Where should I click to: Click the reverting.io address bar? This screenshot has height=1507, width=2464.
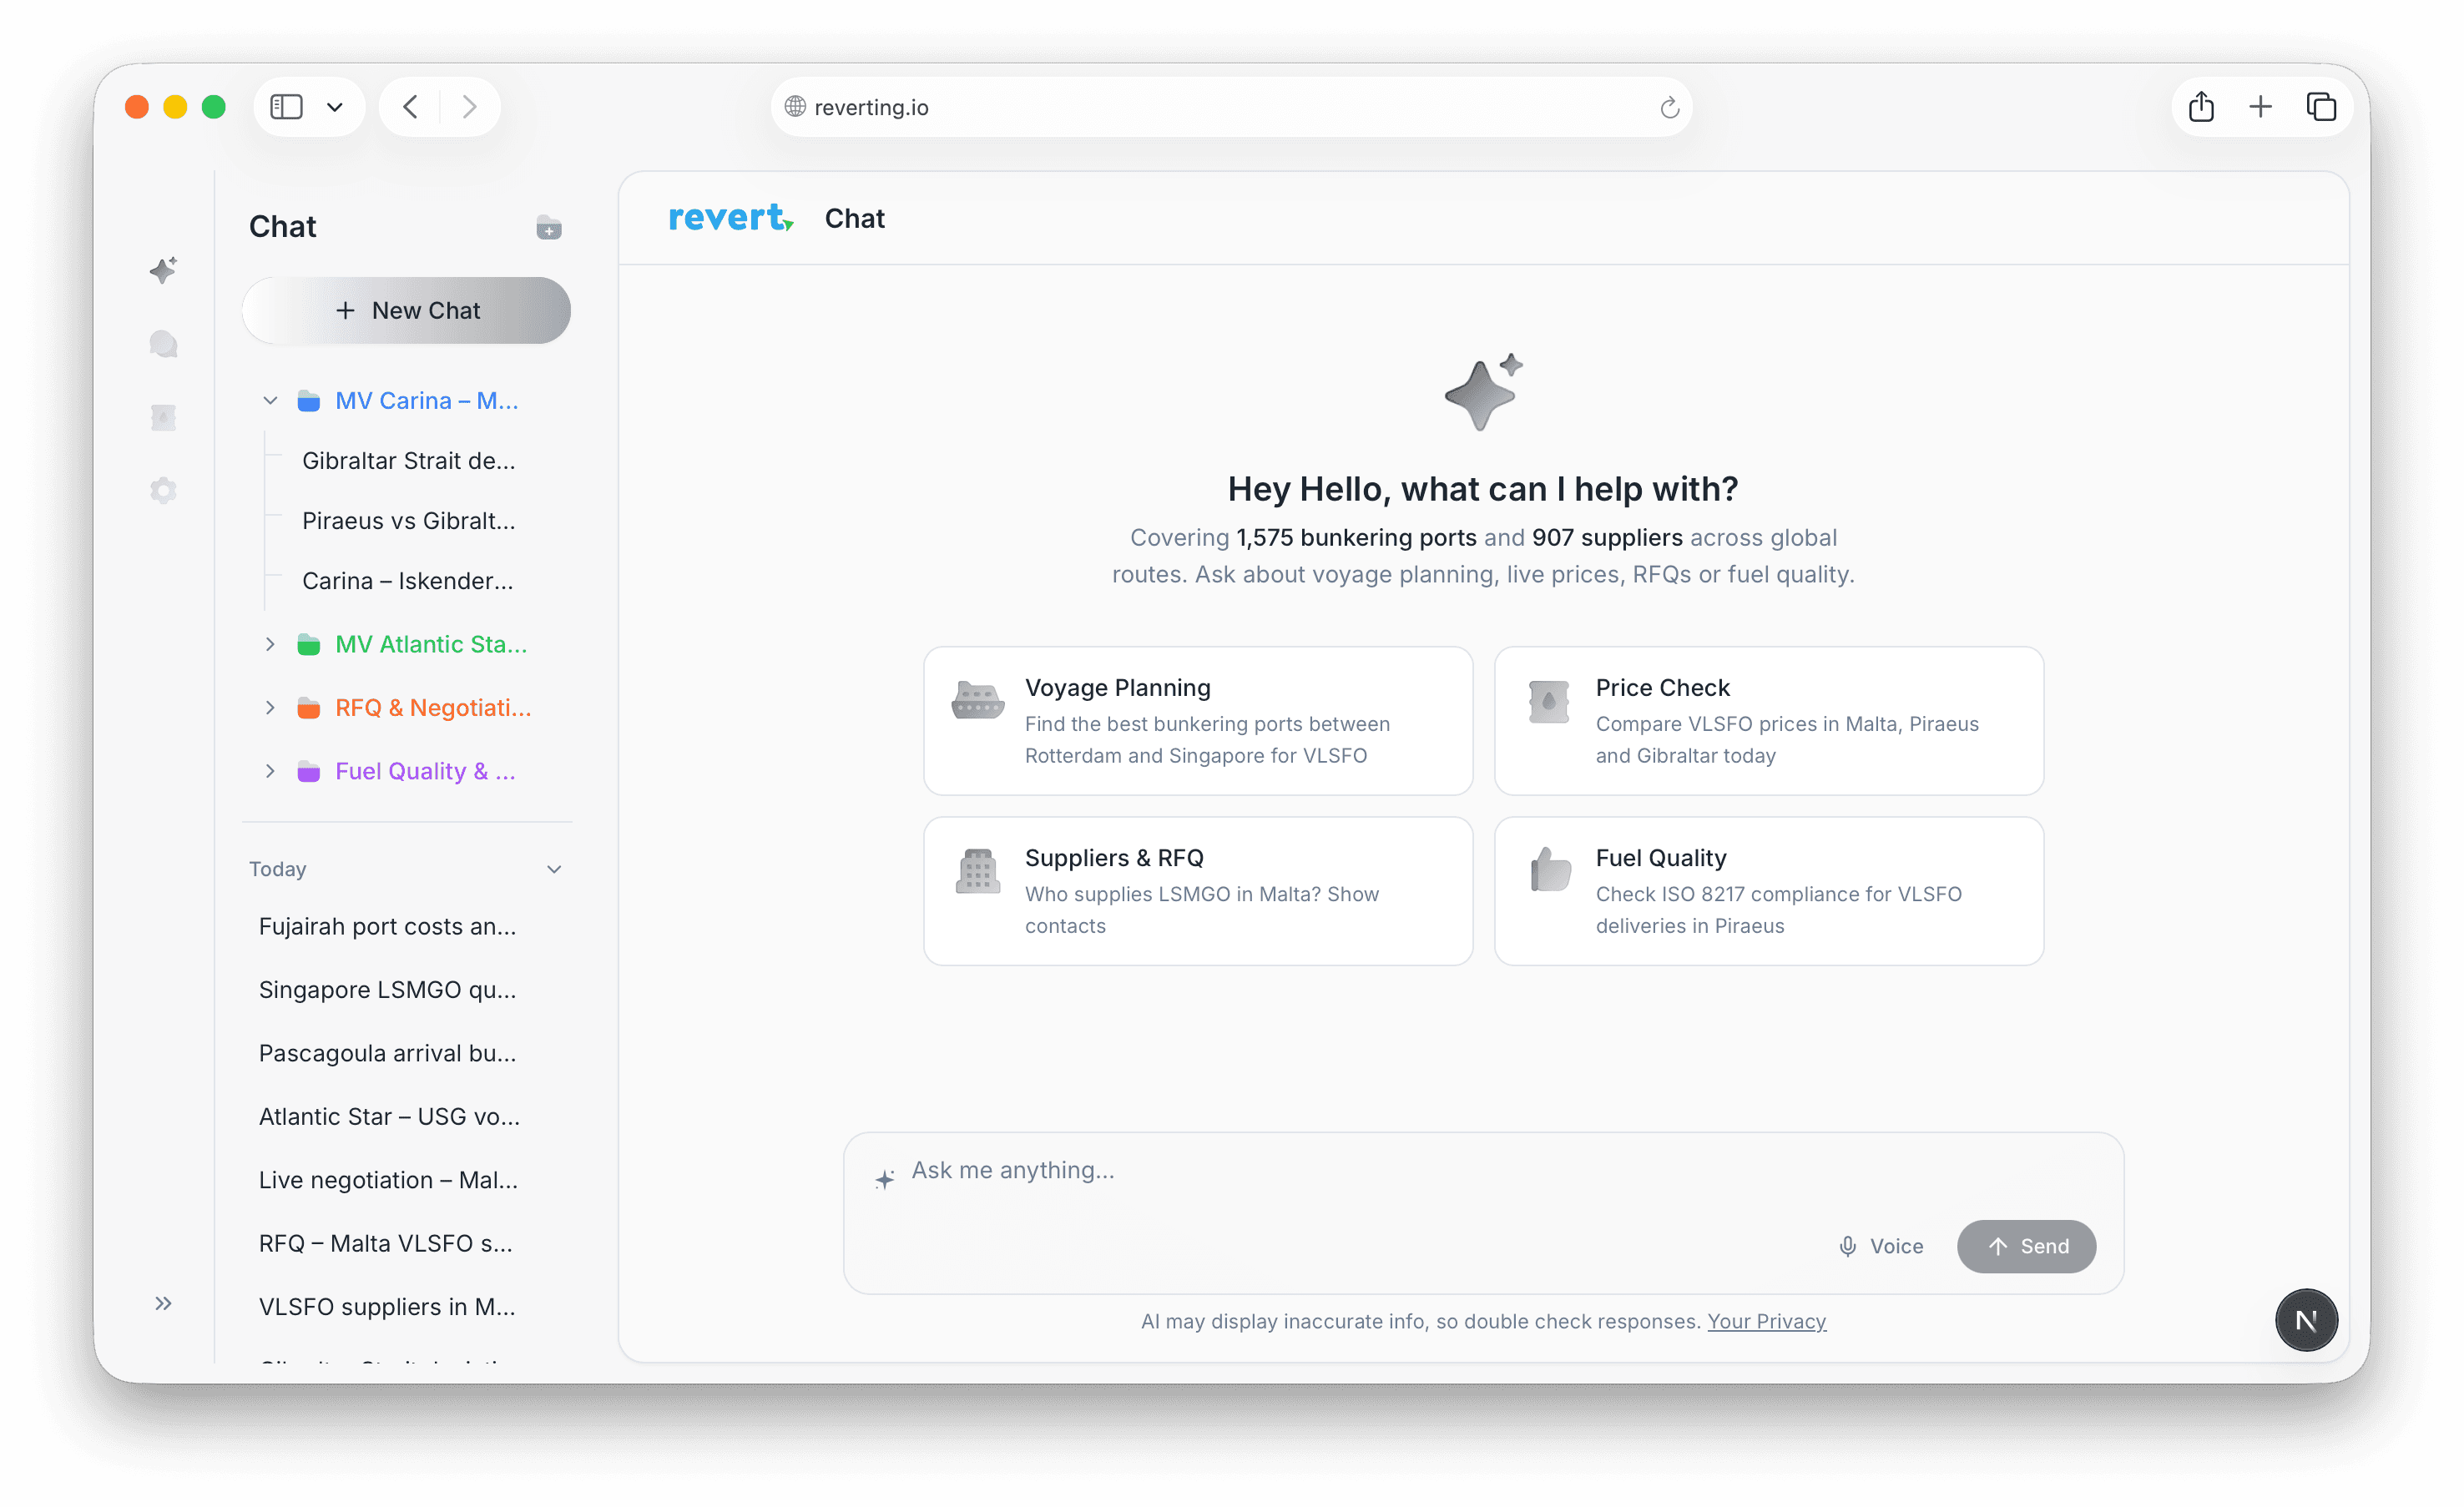(1231, 107)
